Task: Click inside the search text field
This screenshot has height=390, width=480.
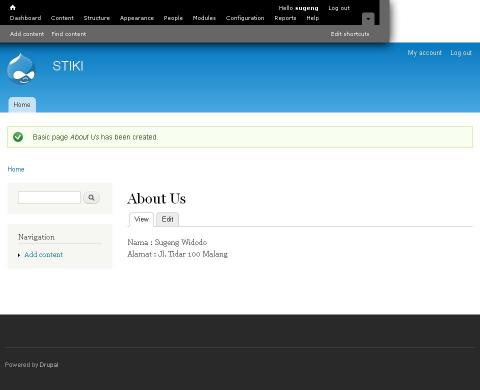Action: [x=49, y=197]
